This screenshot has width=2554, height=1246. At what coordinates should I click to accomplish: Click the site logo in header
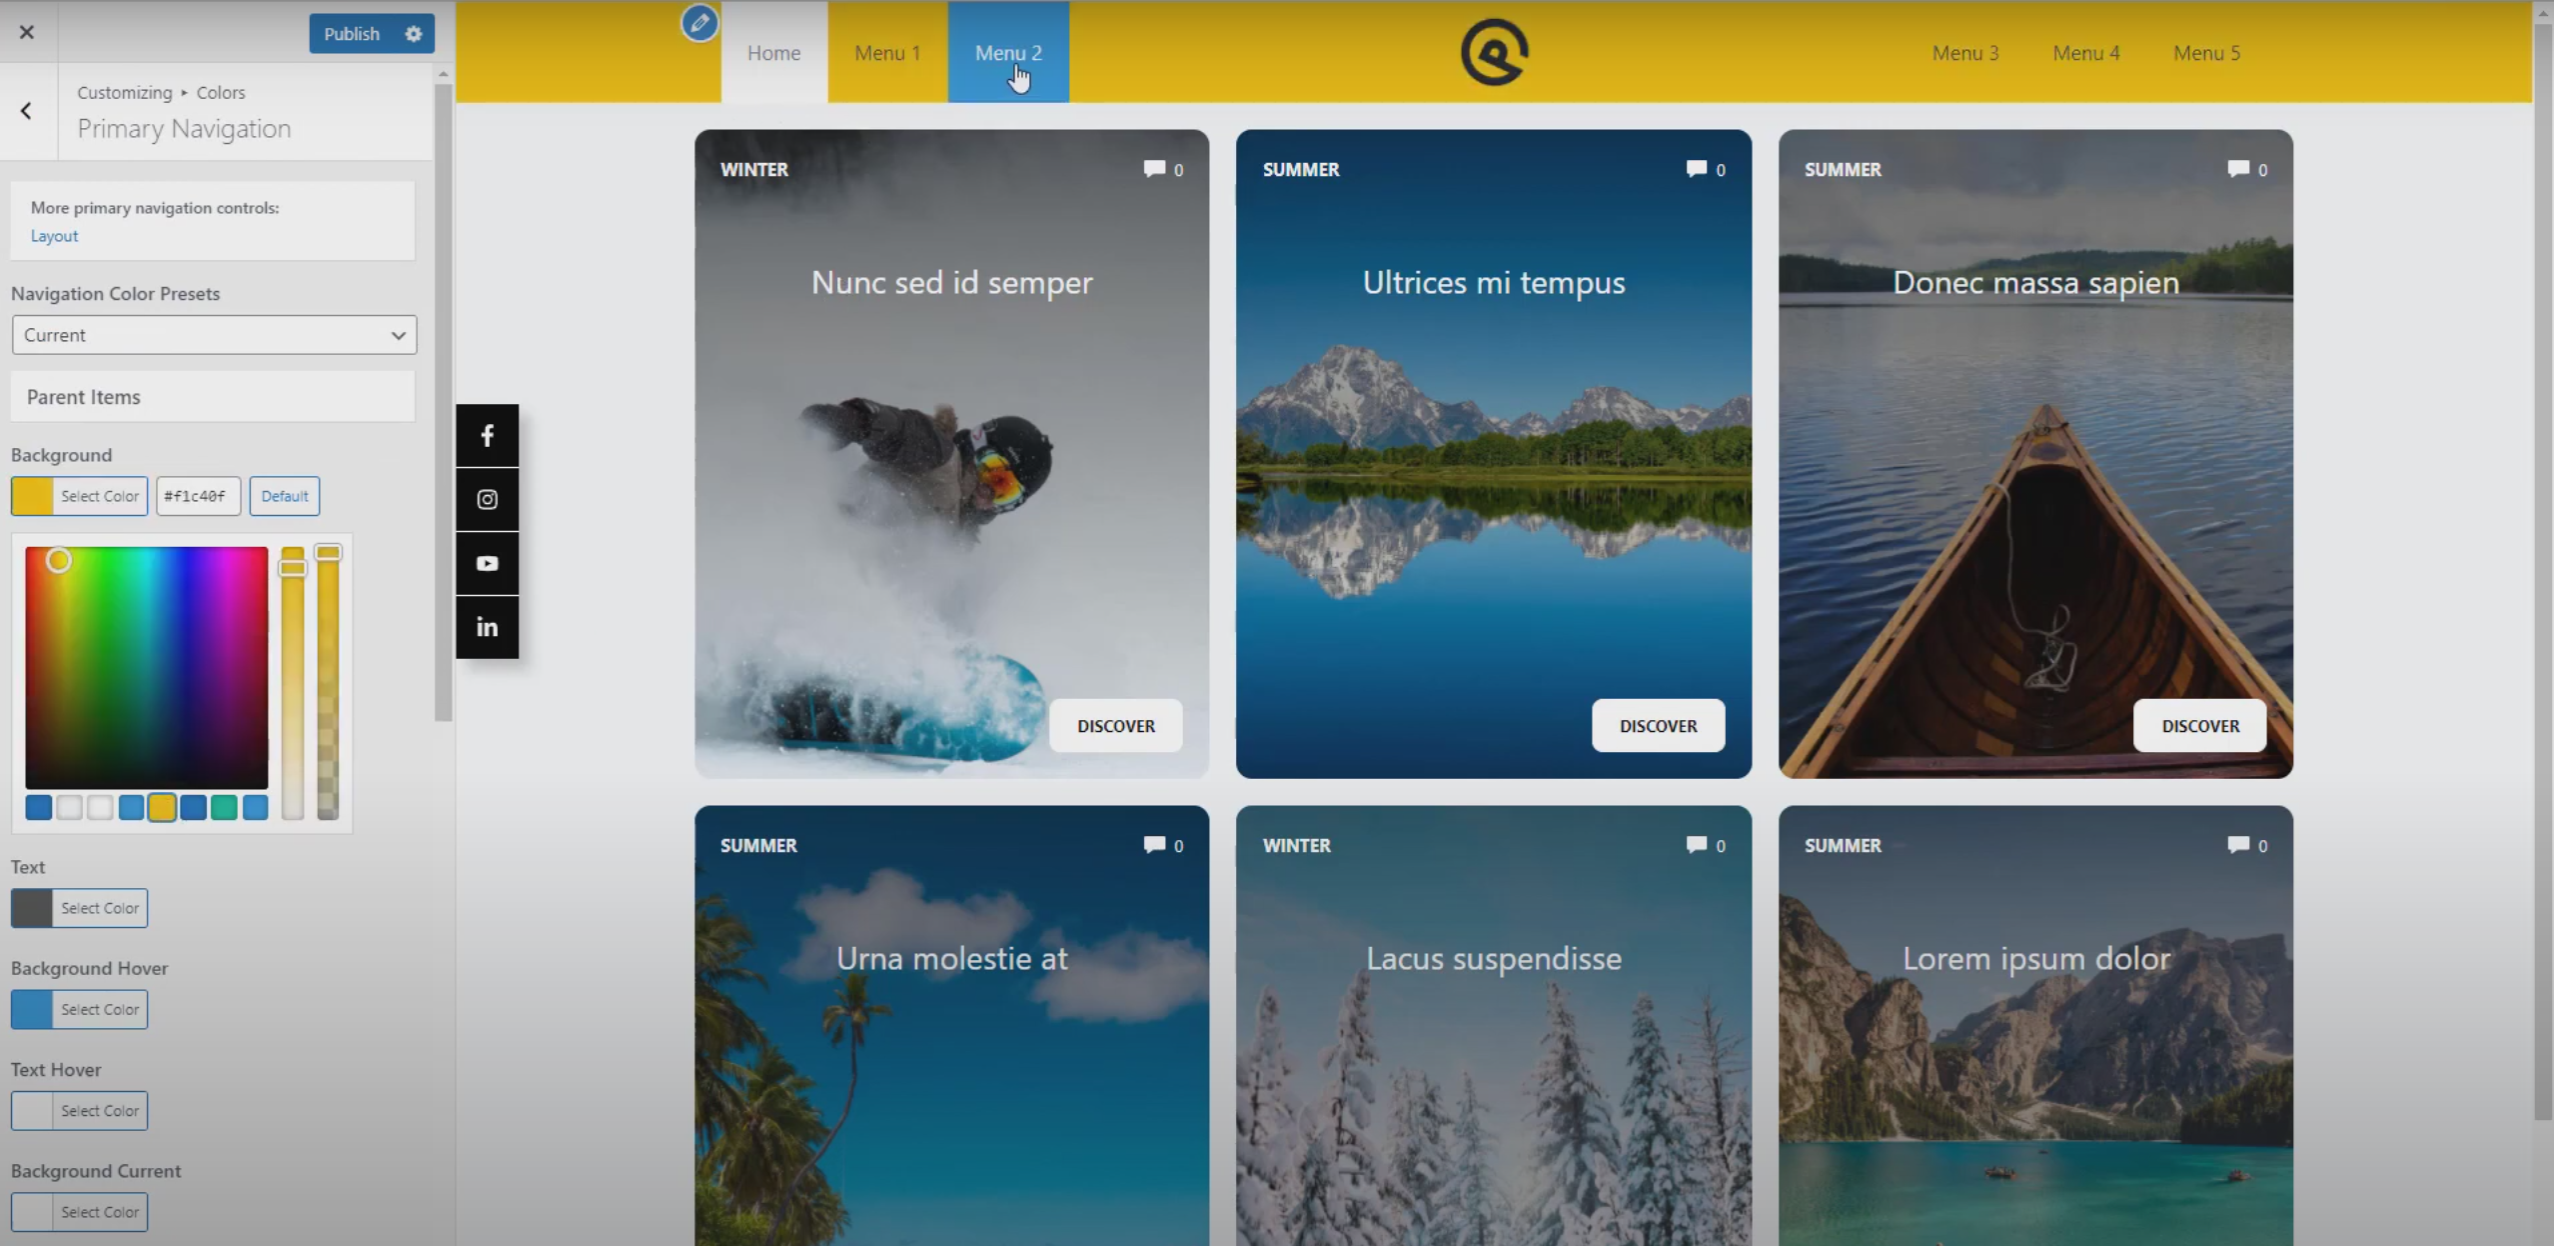(x=1494, y=52)
